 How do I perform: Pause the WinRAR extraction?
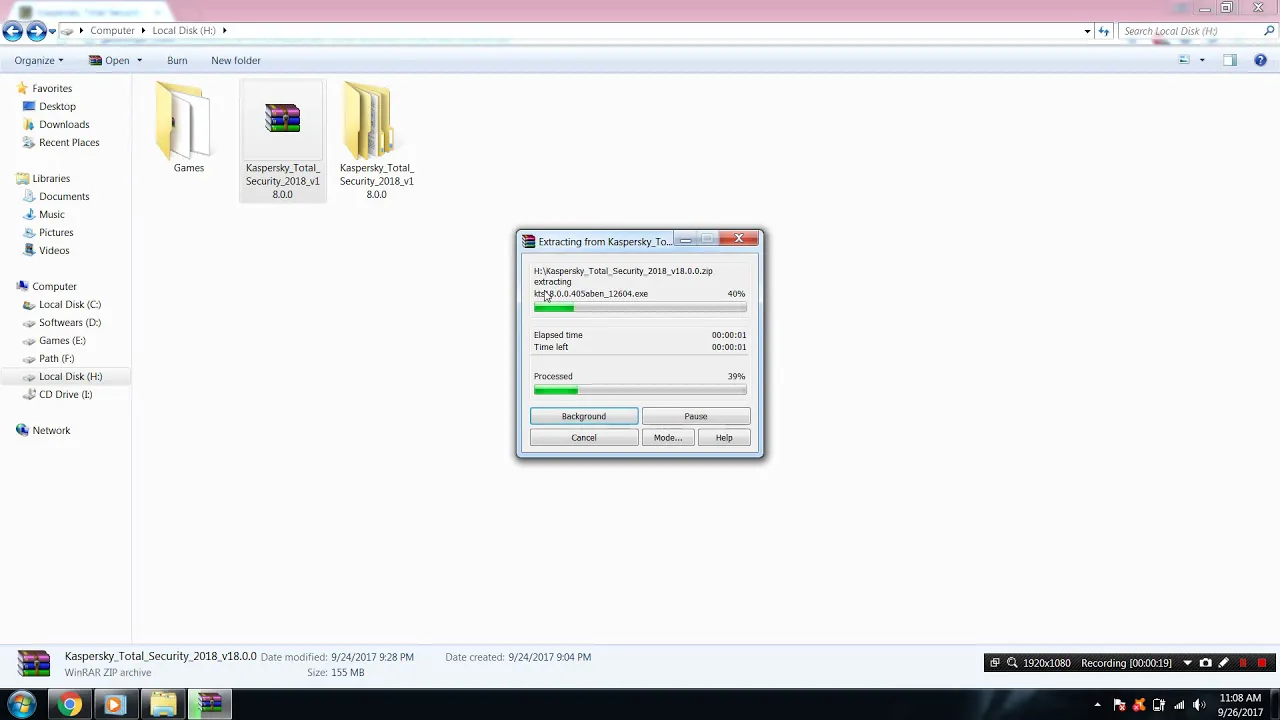(696, 416)
